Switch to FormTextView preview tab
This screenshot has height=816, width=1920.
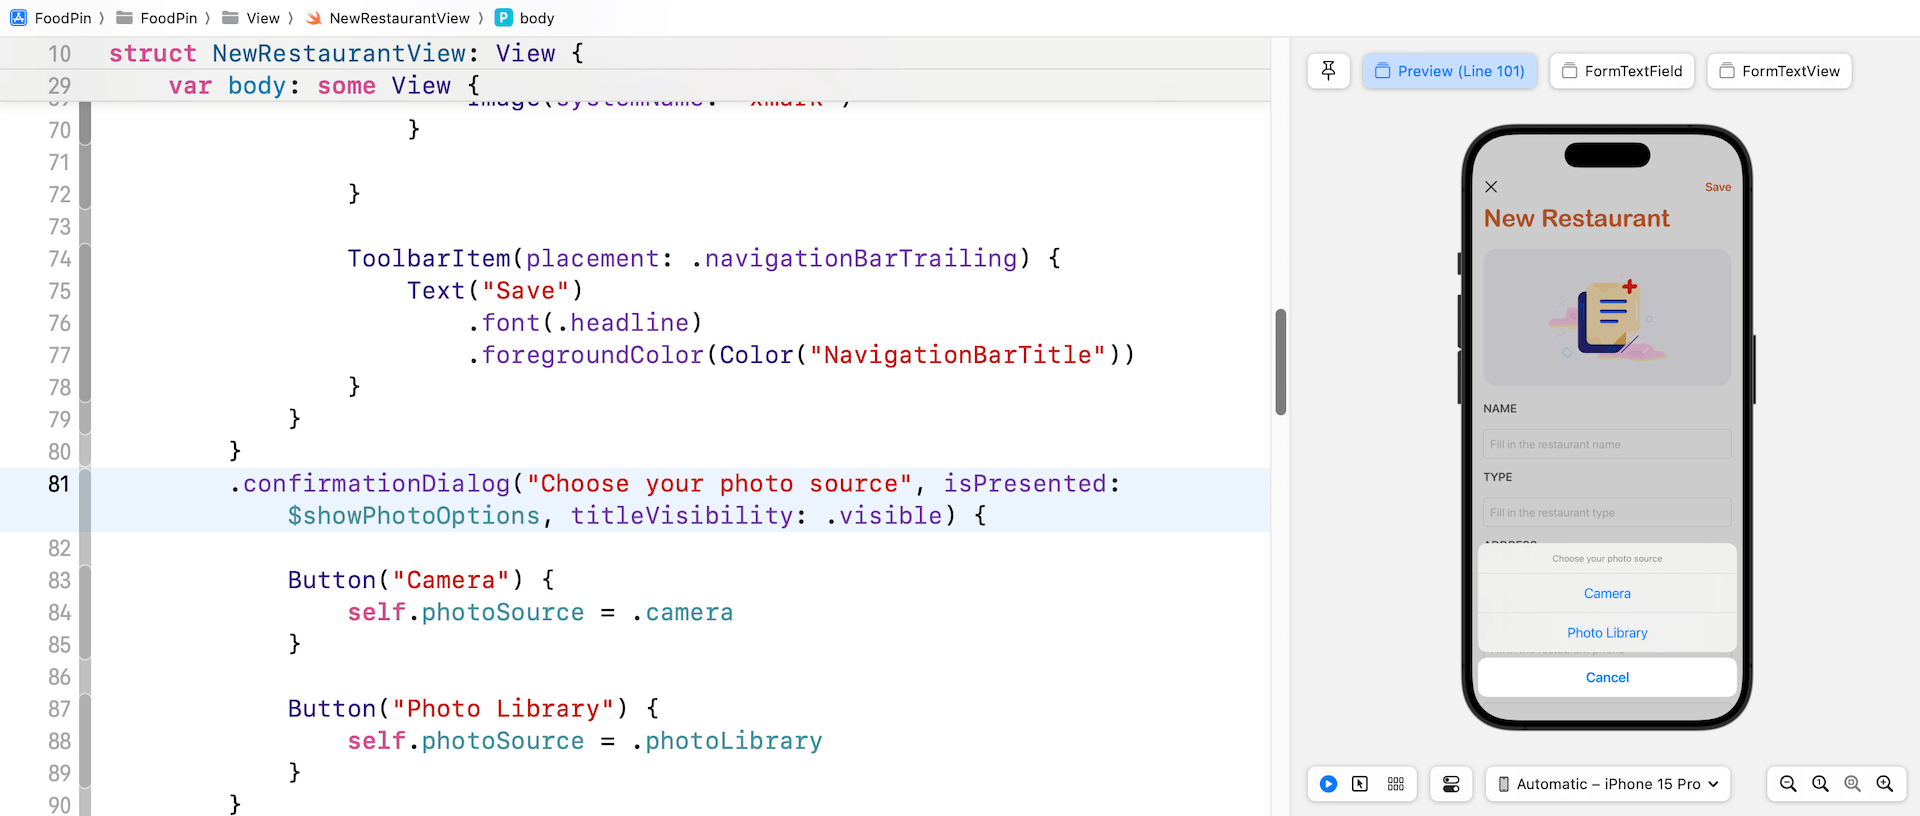(x=1779, y=71)
